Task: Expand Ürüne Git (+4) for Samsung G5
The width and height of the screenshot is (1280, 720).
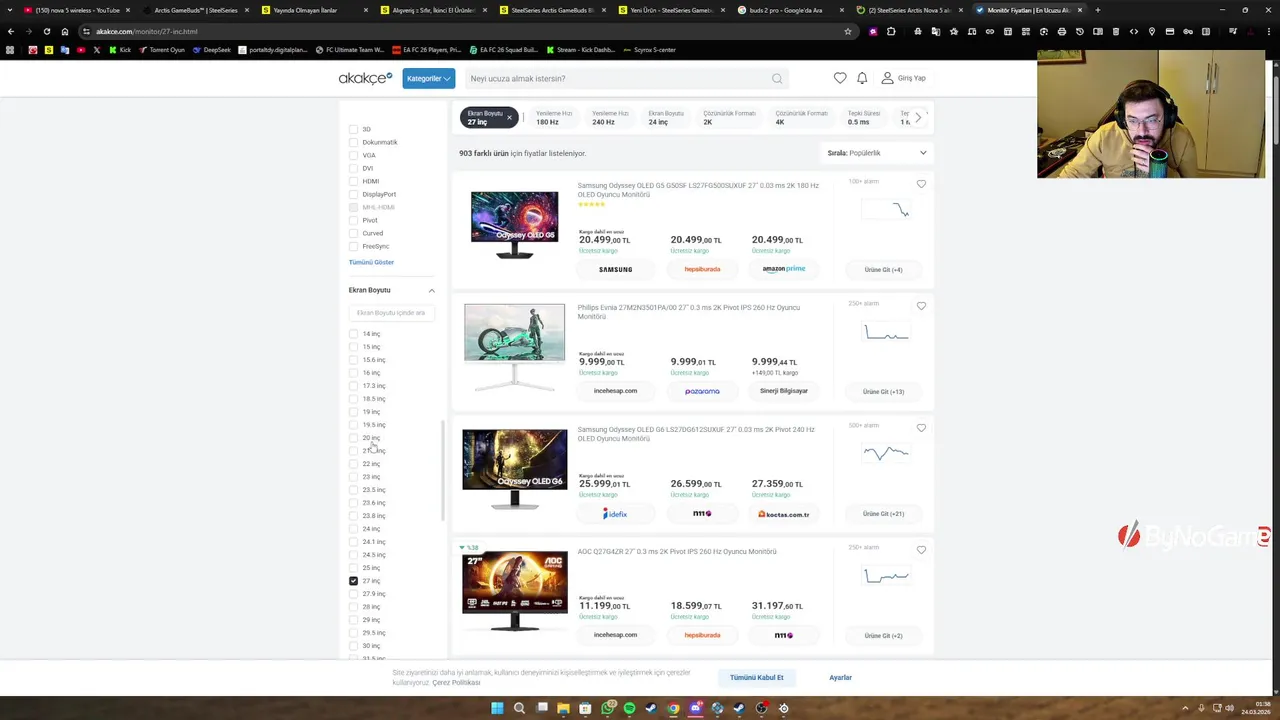Action: (884, 270)
